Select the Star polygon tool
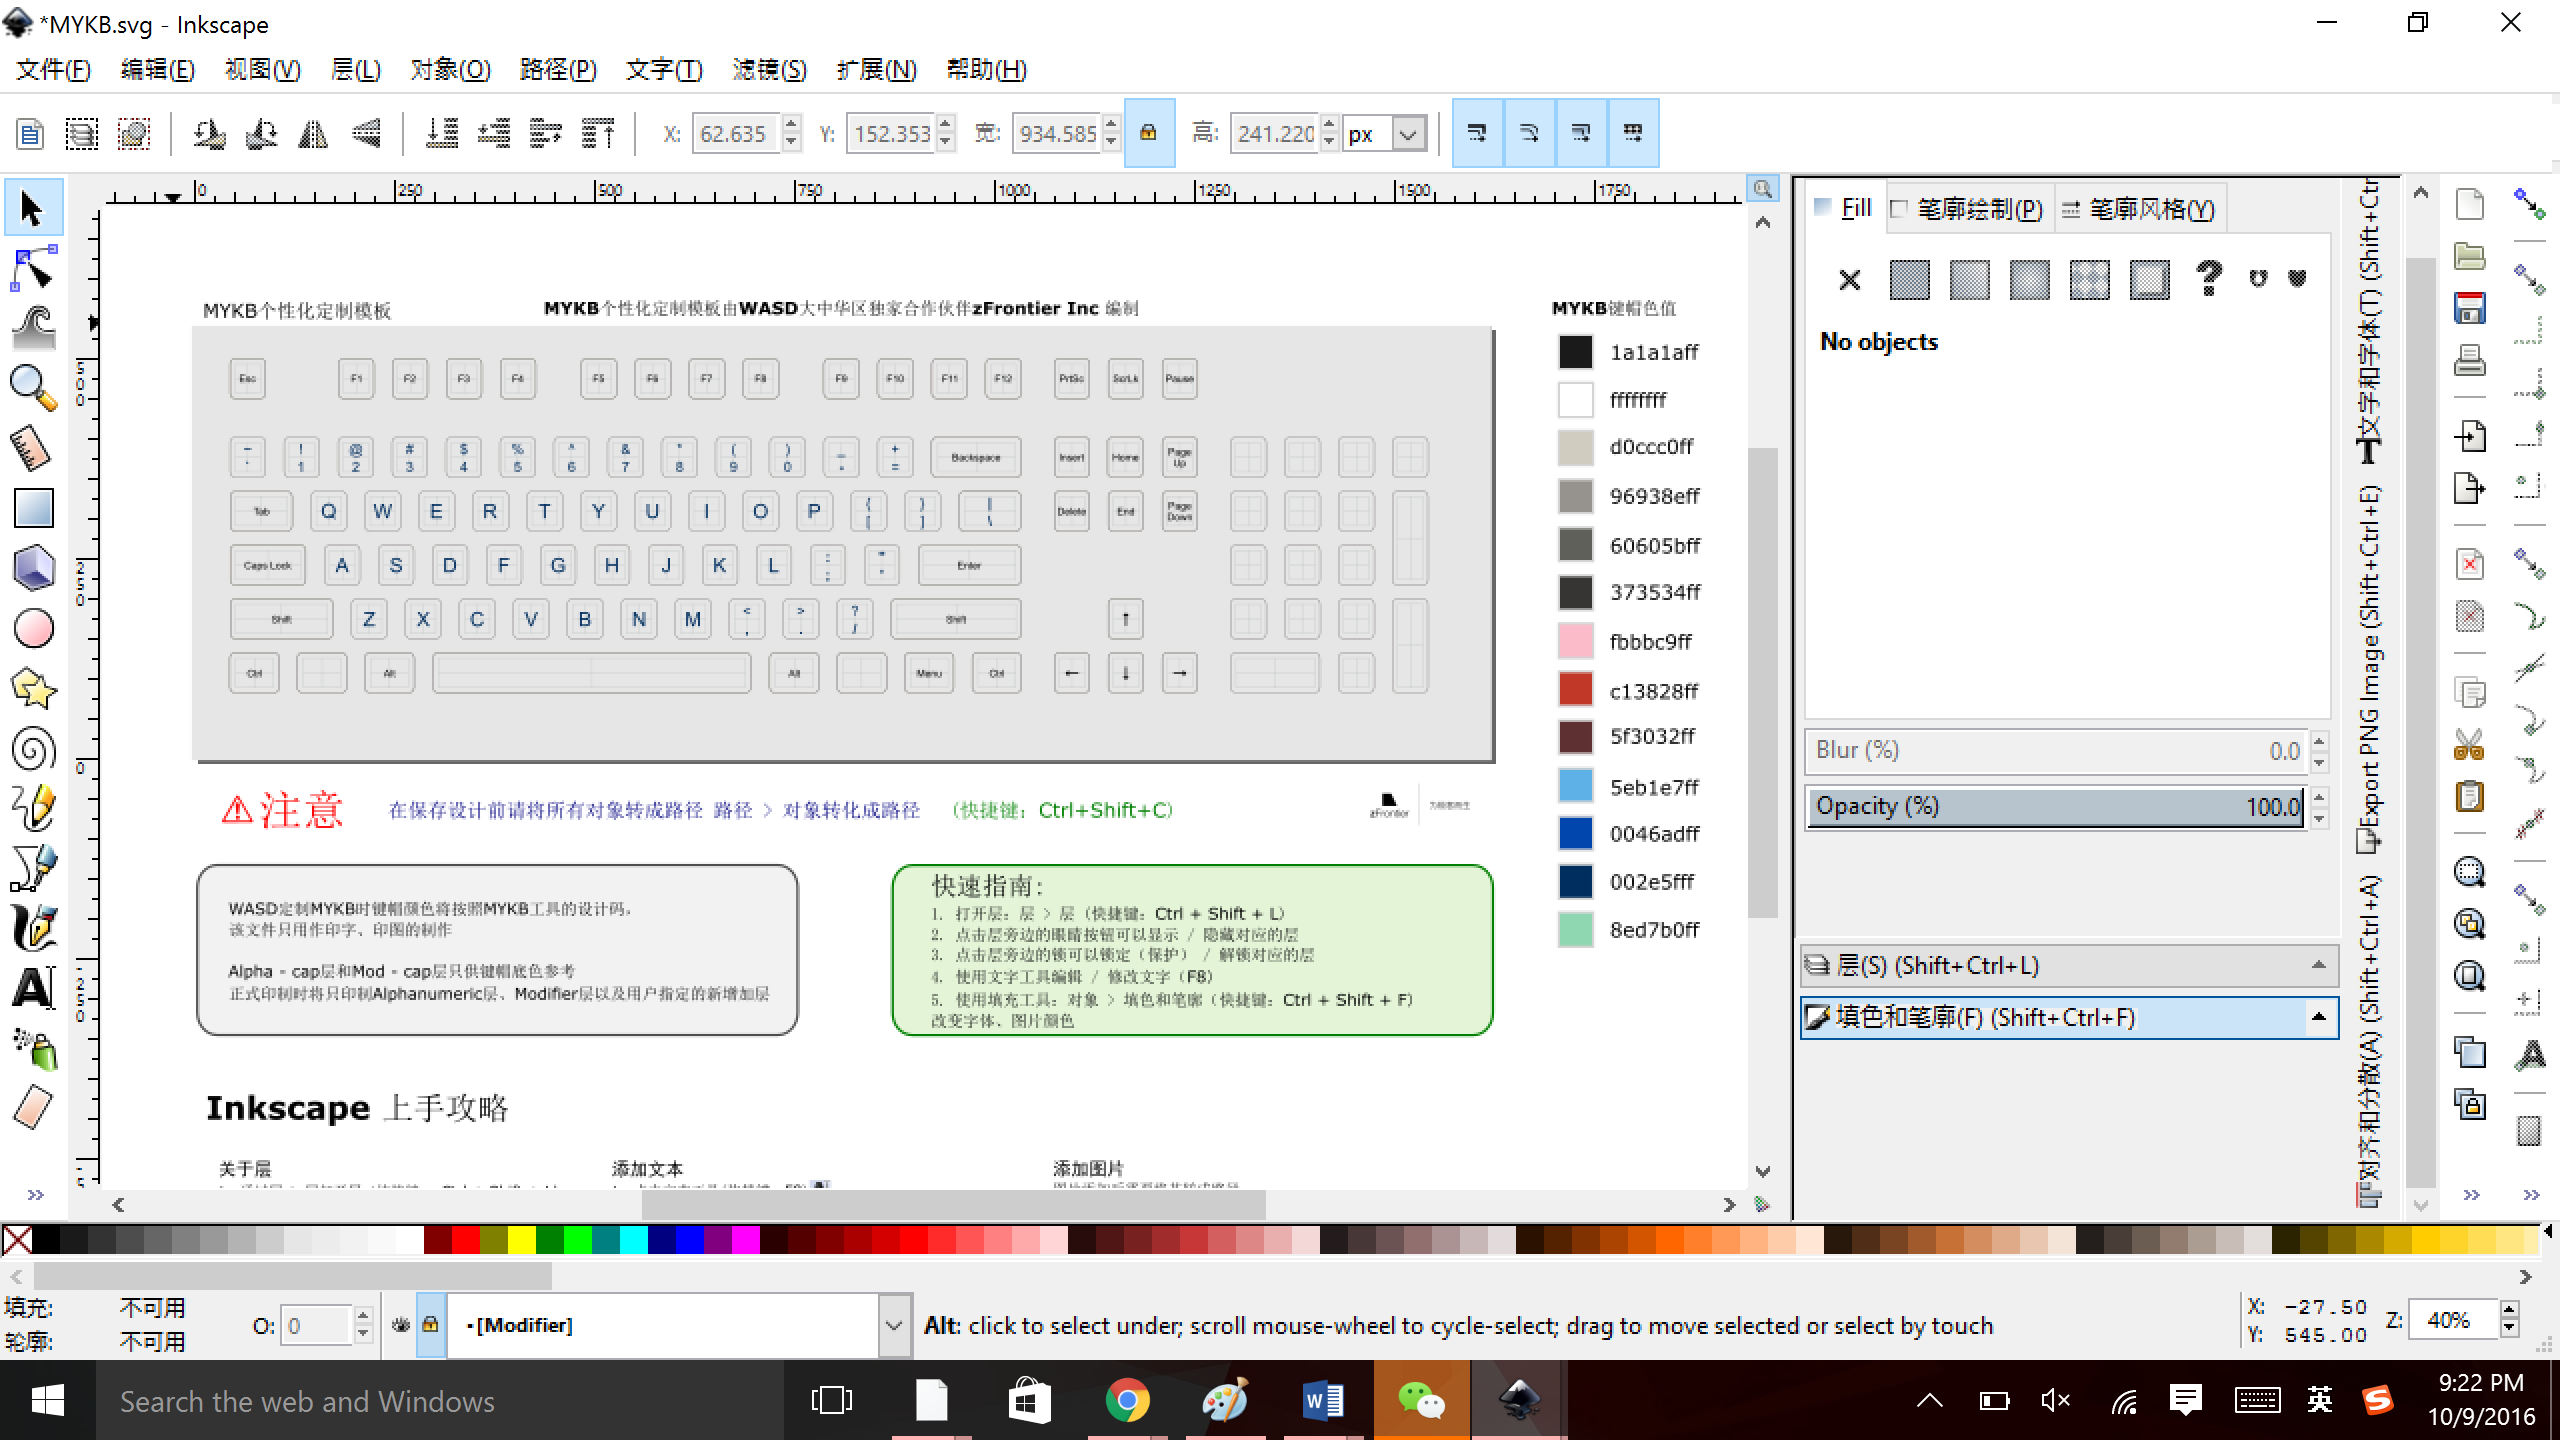This screenshot has width=2560, height=1440. click(x=33, y=689)
